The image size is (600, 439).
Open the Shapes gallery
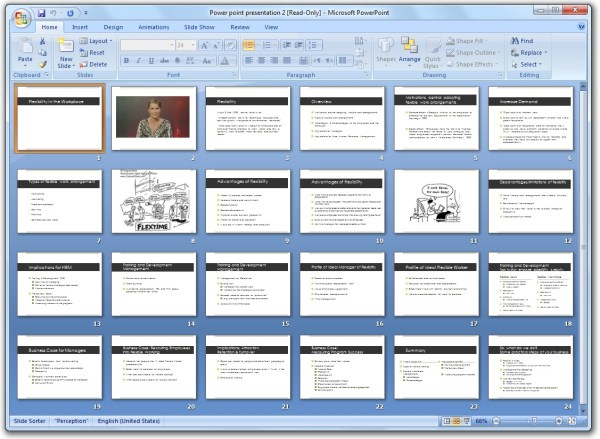(386, 52)
